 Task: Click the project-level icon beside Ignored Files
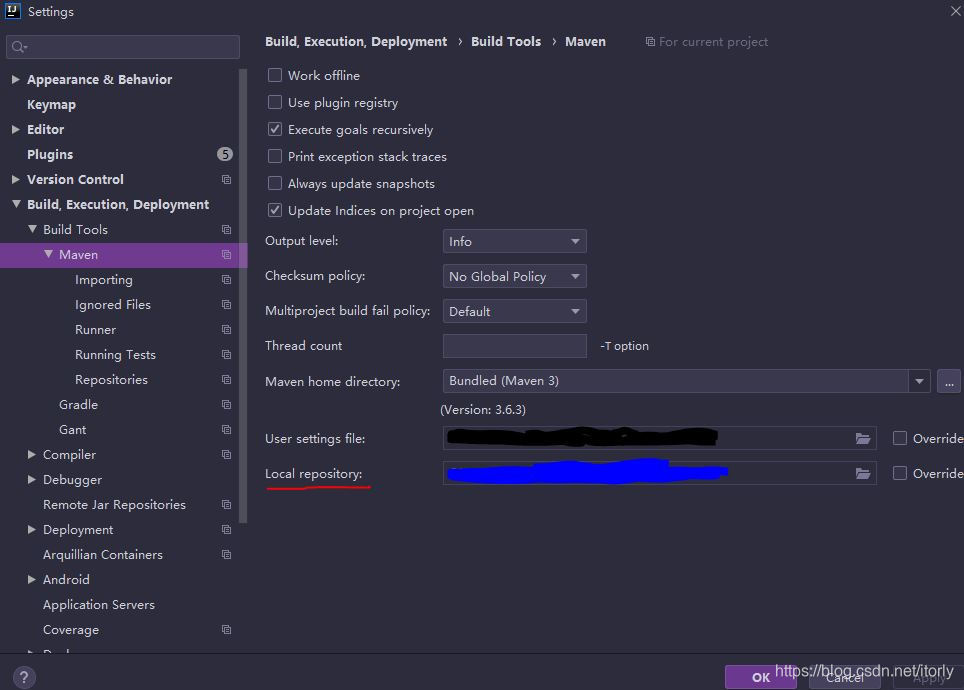tap(226, 304)
